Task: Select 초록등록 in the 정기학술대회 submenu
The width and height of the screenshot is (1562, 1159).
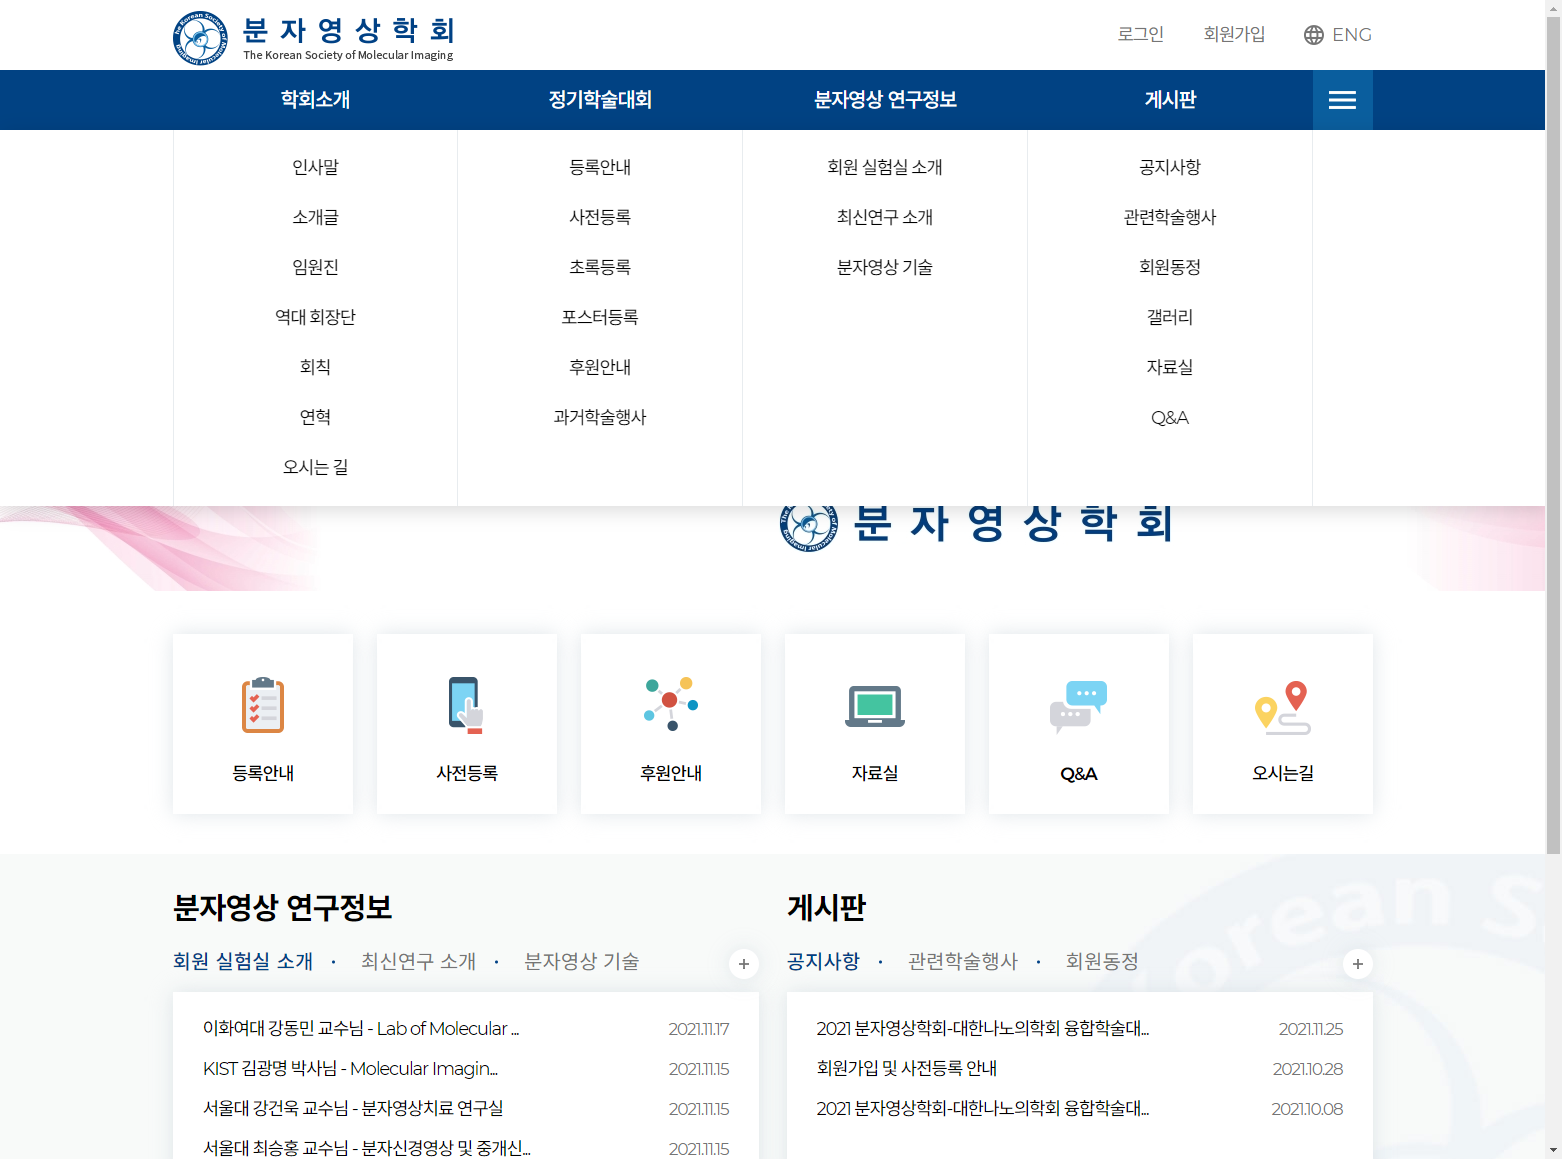Action: tap(600, 267)
